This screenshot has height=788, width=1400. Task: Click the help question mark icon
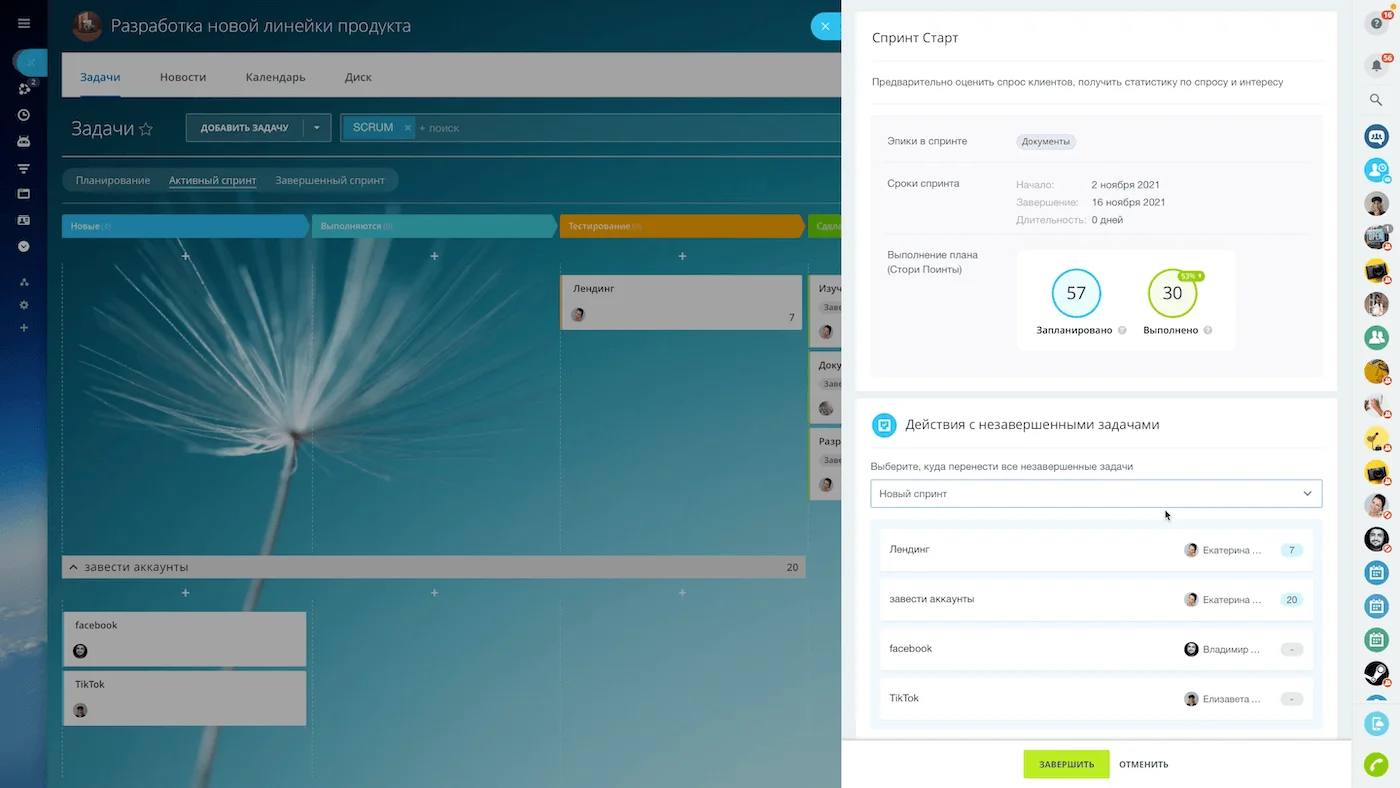[1376, 24]
